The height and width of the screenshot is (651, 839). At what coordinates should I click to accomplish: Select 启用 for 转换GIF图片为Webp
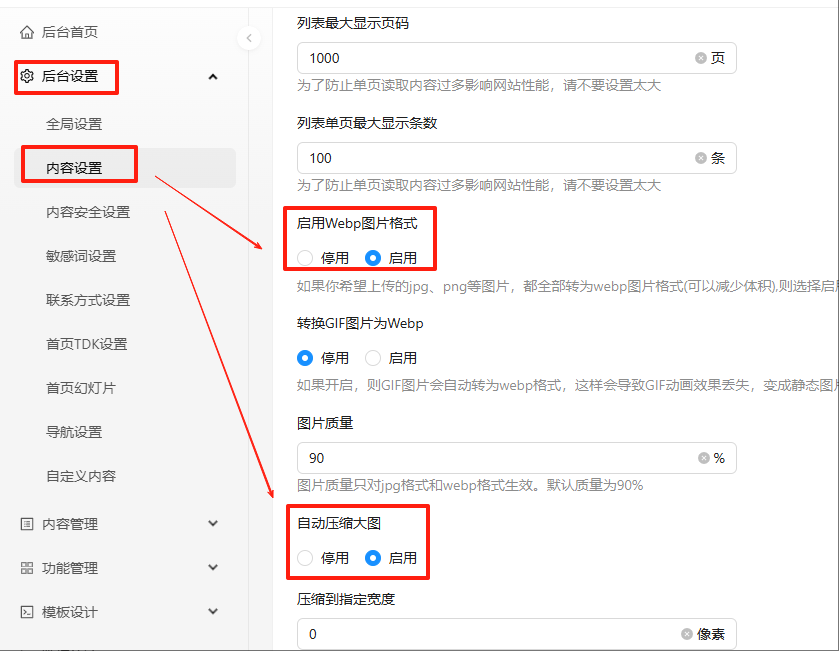pyautogui.click(x=373, y=358)
